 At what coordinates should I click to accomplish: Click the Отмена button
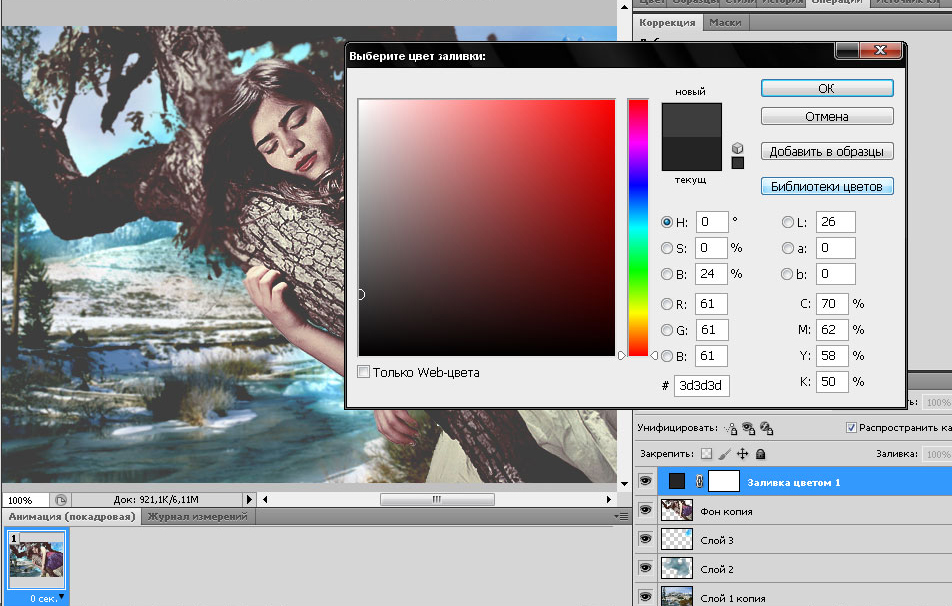point(827,116)
